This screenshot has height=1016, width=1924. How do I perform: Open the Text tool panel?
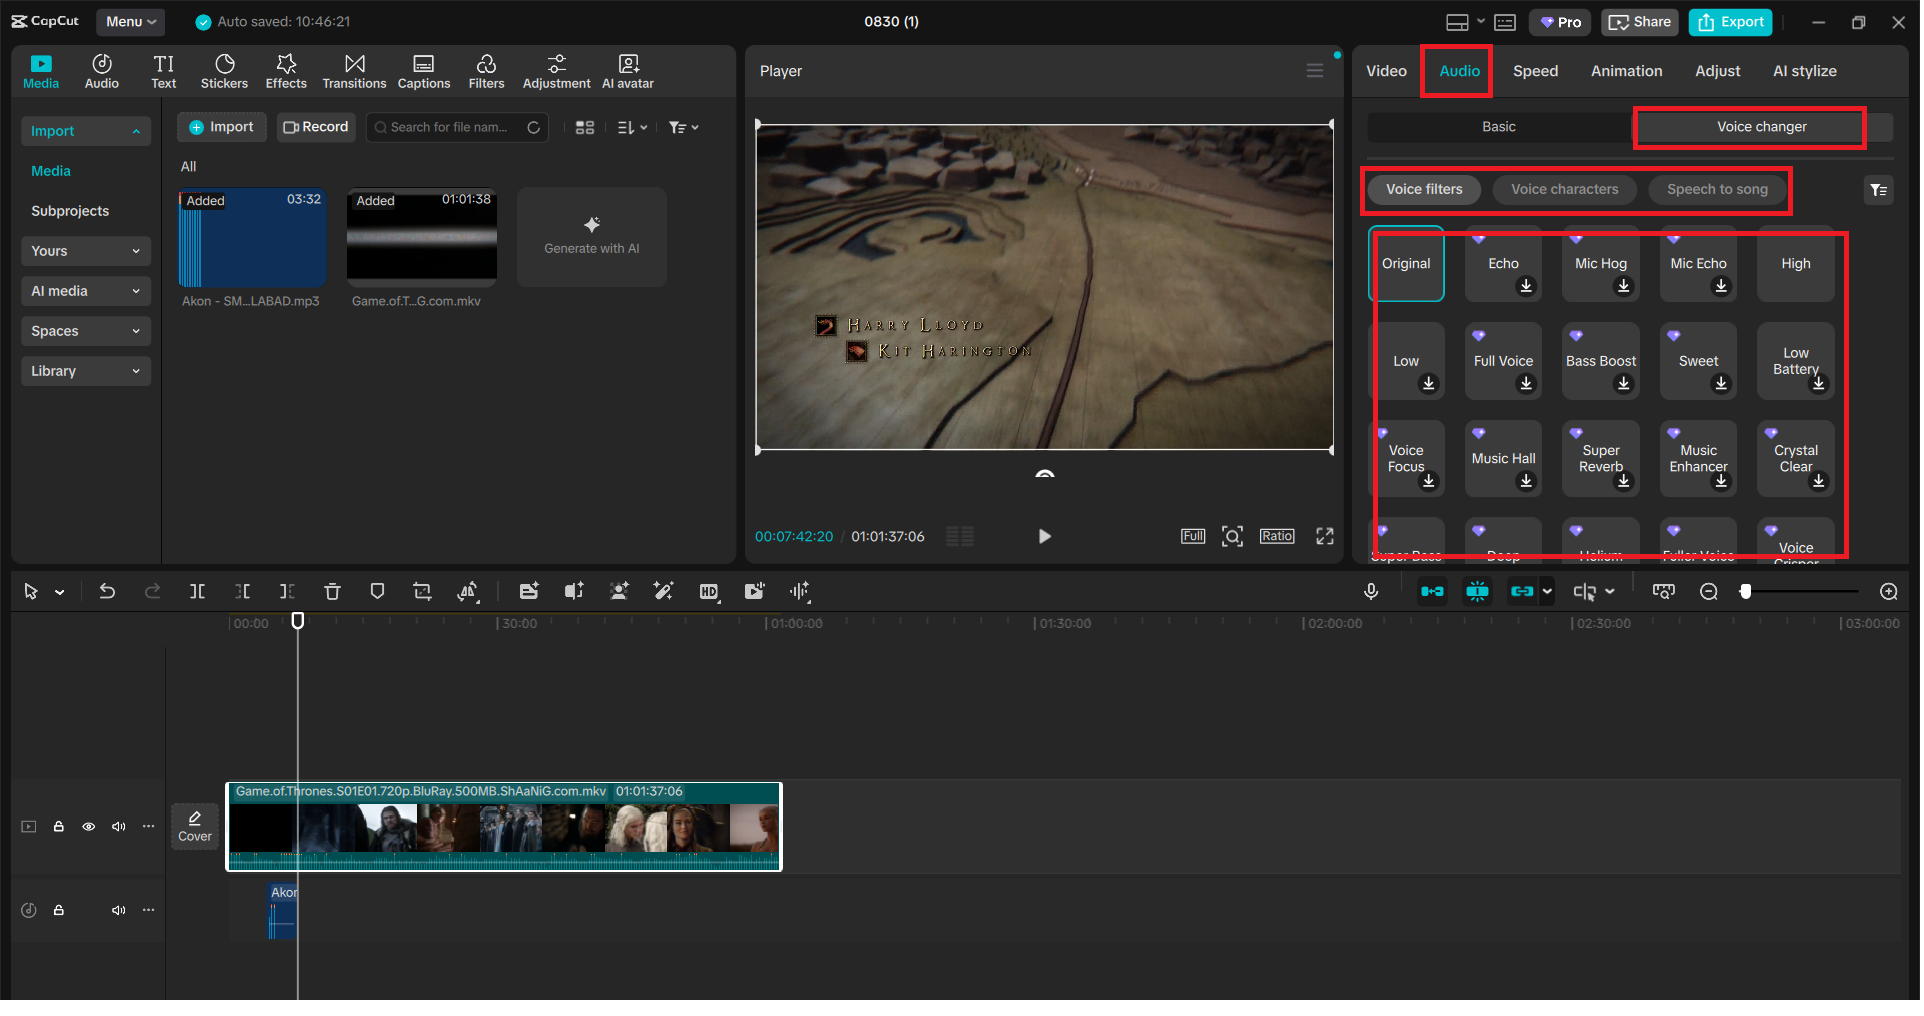164,72
